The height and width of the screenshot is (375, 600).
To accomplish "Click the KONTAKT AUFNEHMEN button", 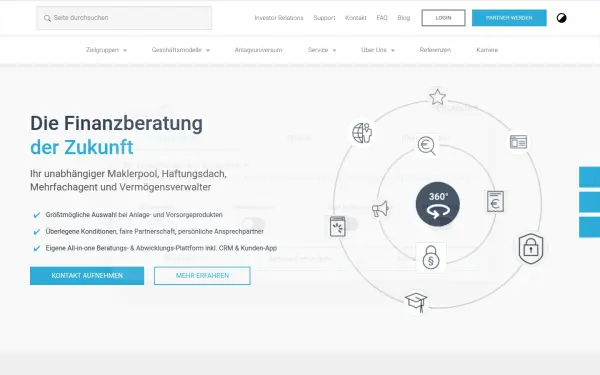I will [87, 276].
